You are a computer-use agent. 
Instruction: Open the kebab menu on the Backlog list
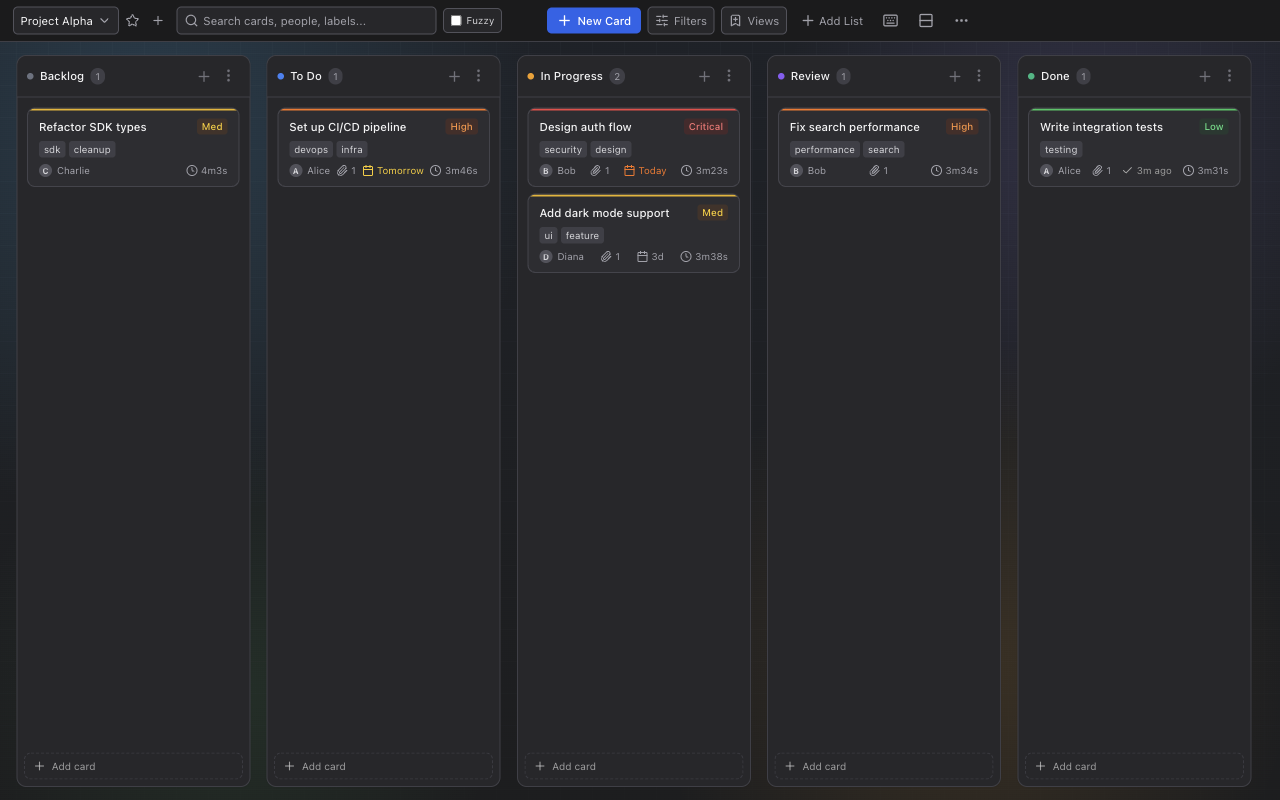coord(228,76)
